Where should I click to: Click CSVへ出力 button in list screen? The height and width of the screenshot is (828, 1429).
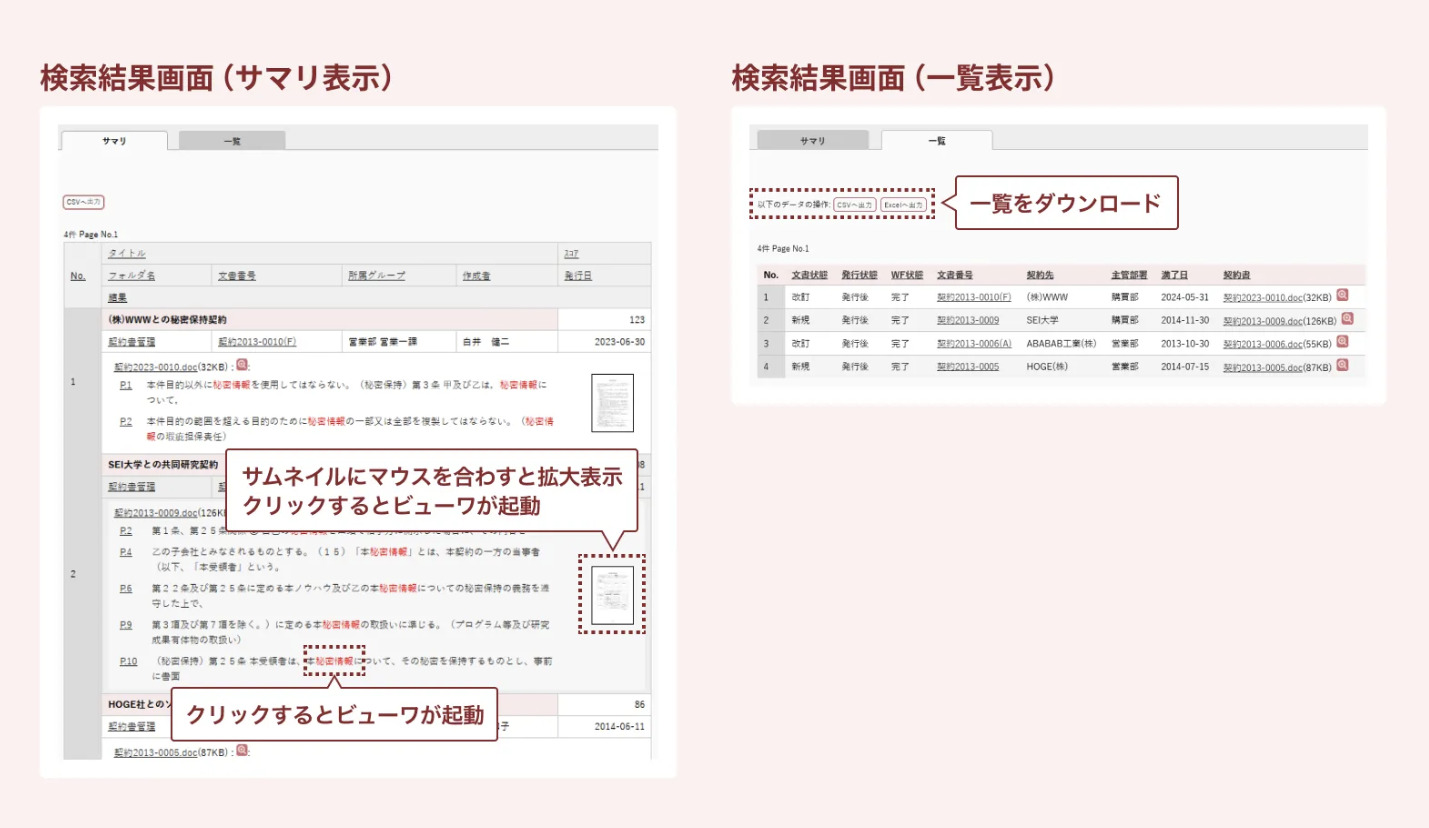(855, 204)
